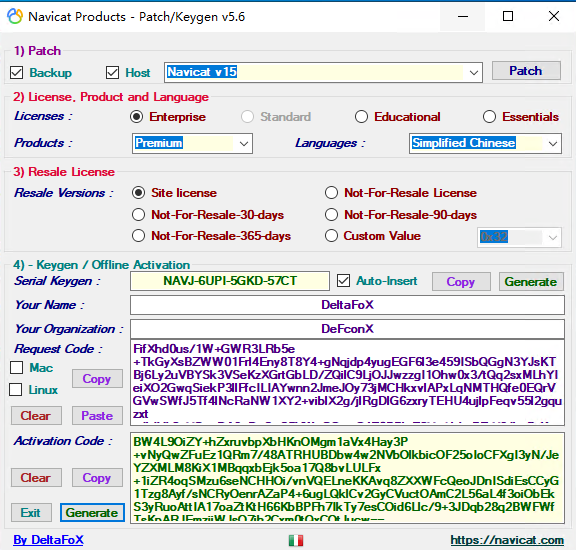The image size is (576, 550).
Task: Copy the serial key
Action: pos(461,282)
